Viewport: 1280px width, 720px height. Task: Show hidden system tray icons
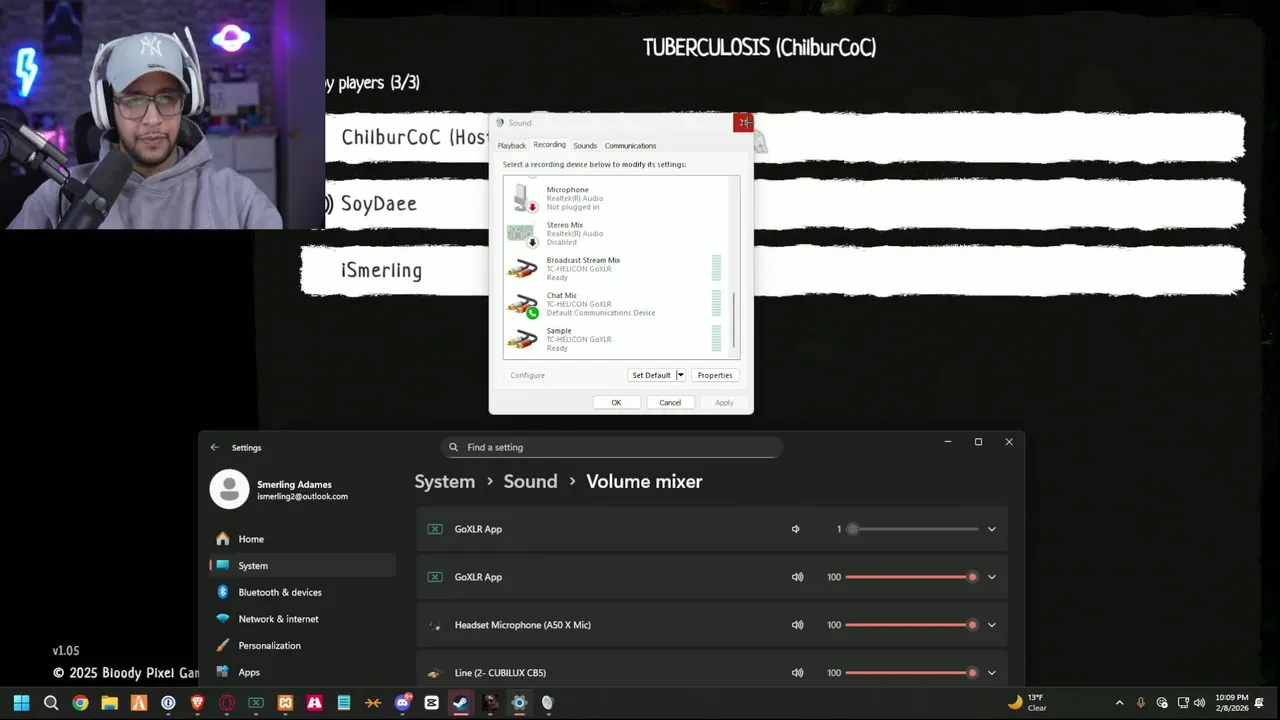click(x=1119, y=703)
